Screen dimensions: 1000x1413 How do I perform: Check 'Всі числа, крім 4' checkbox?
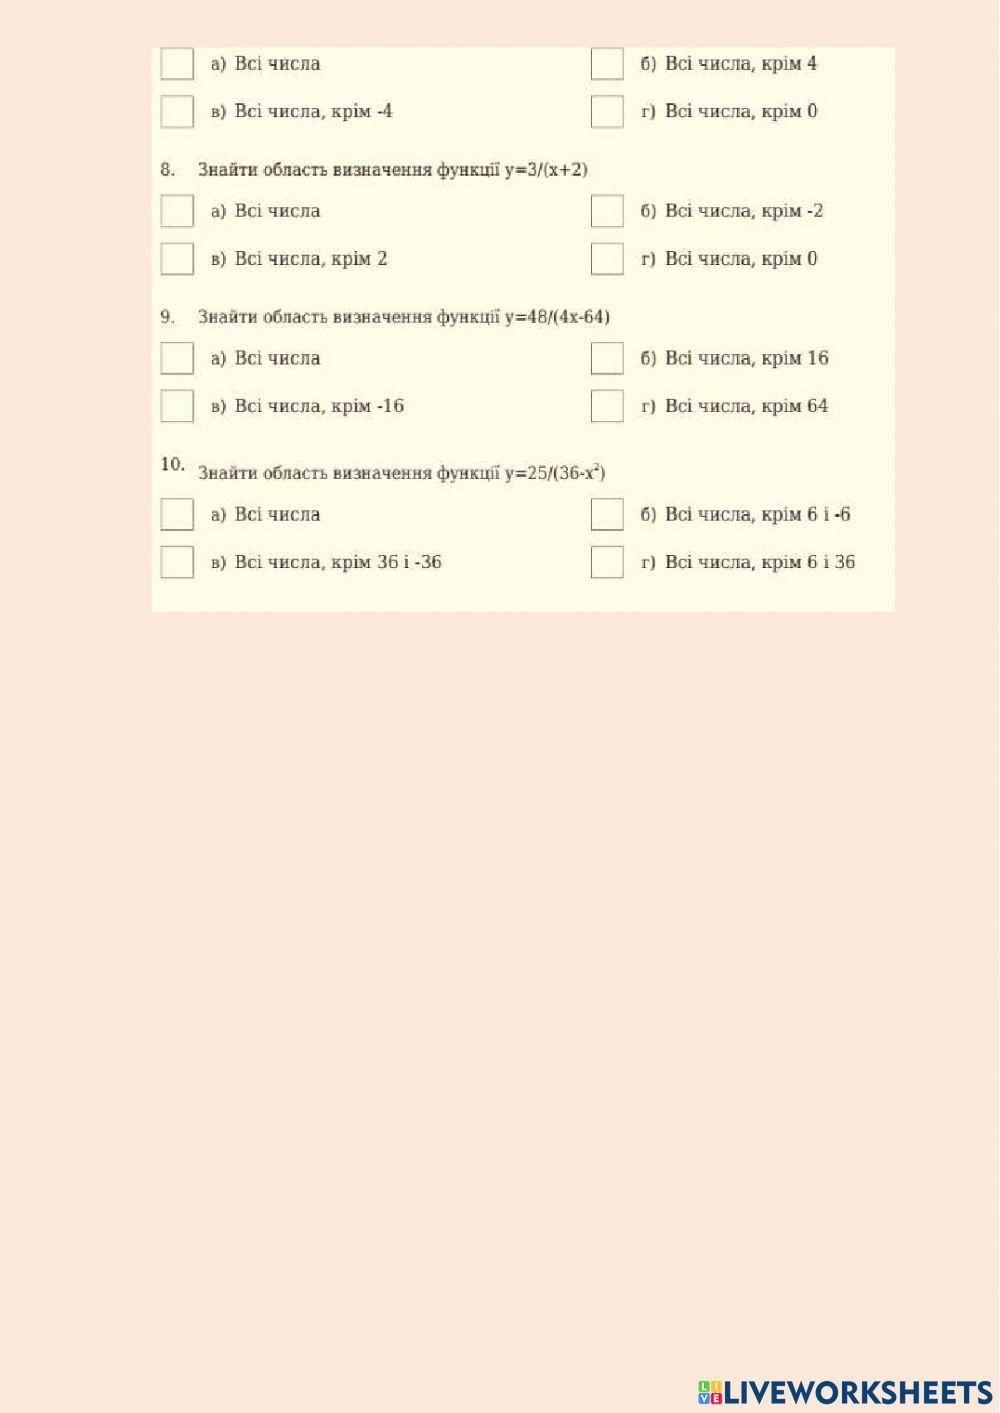[x=607, y=64]
